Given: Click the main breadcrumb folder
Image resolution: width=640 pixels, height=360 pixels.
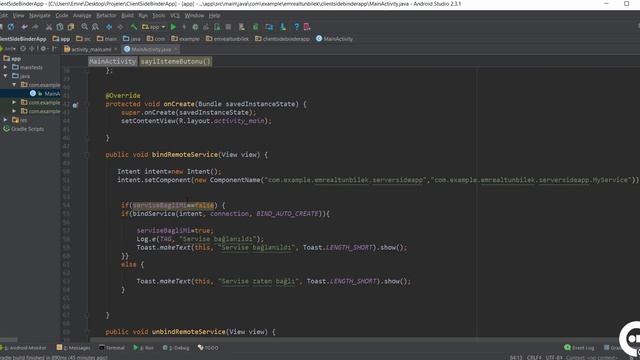Looking at the screenshot, I should coord(107,39).
